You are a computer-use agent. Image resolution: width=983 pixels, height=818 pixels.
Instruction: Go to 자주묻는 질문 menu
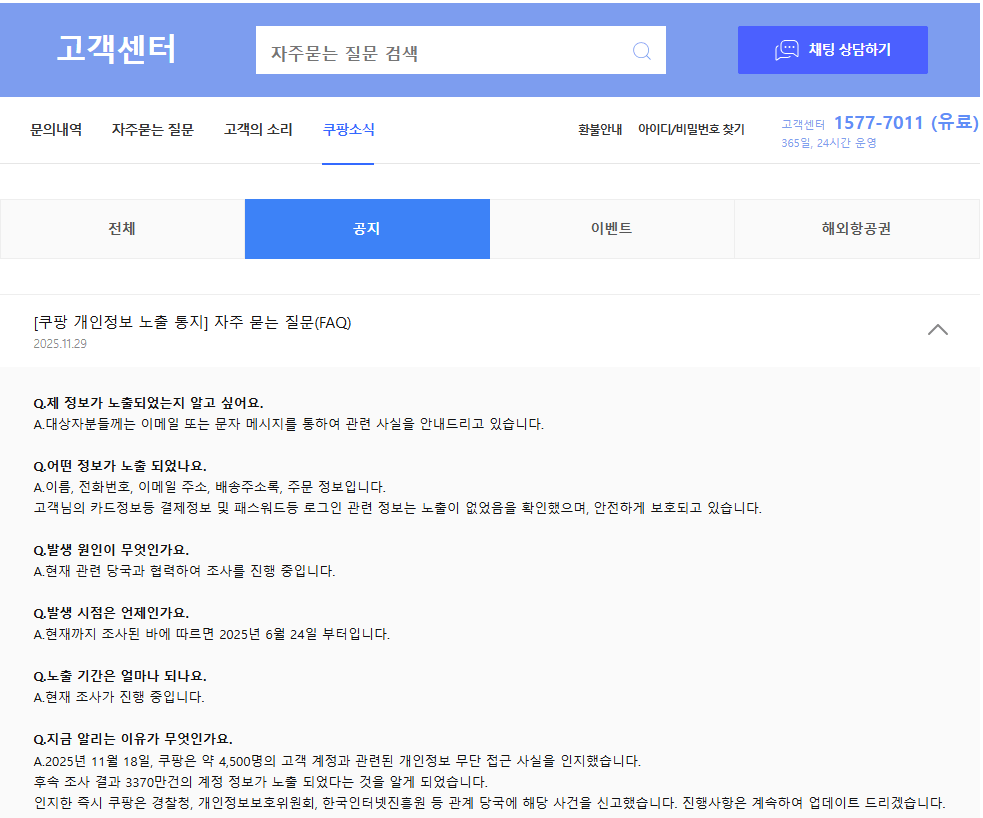point(153,129)
